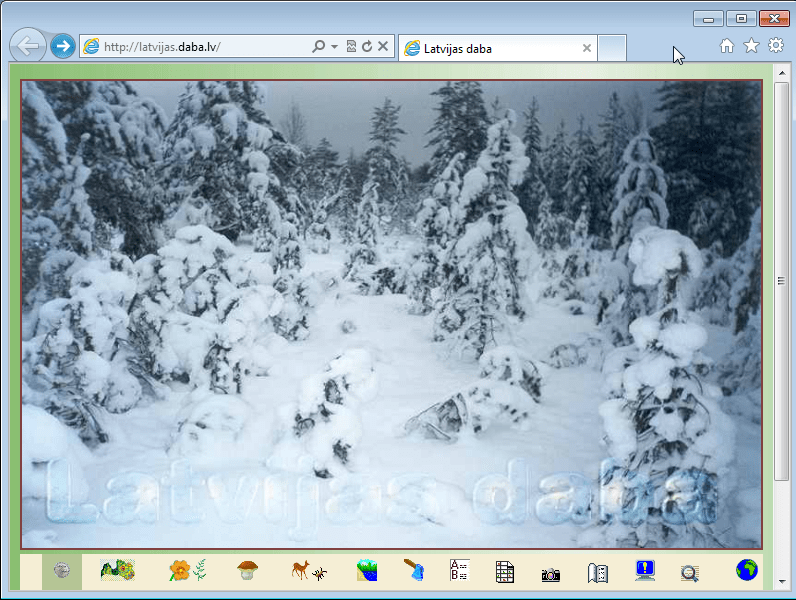Close the Latvijas daba tab

coord(587,48)
